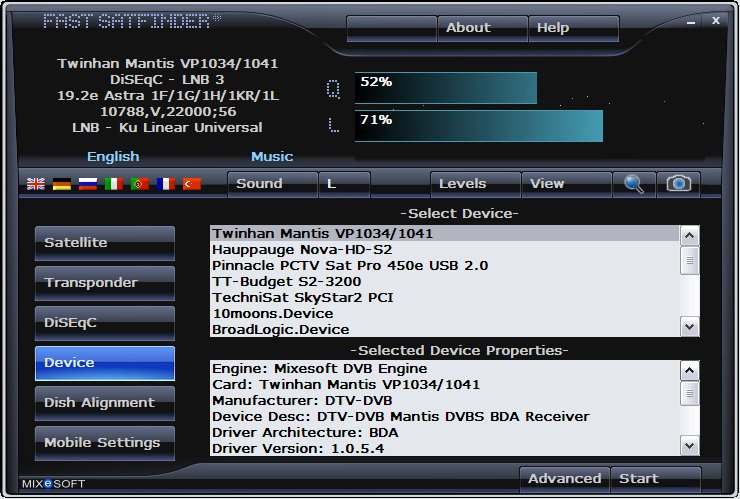Open Mobile Settings section
Viewport: 740px width, 499px height.
105,443
